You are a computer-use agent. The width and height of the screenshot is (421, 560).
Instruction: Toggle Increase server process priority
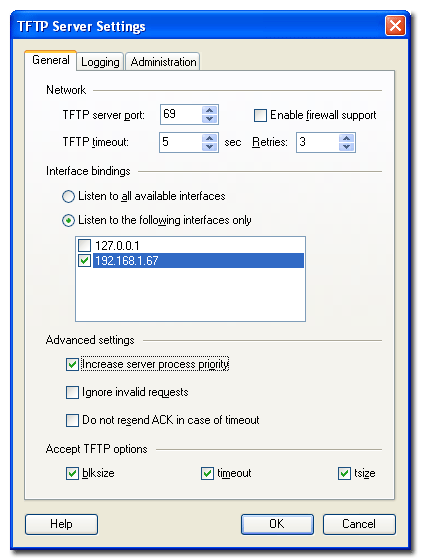(72, 364)
